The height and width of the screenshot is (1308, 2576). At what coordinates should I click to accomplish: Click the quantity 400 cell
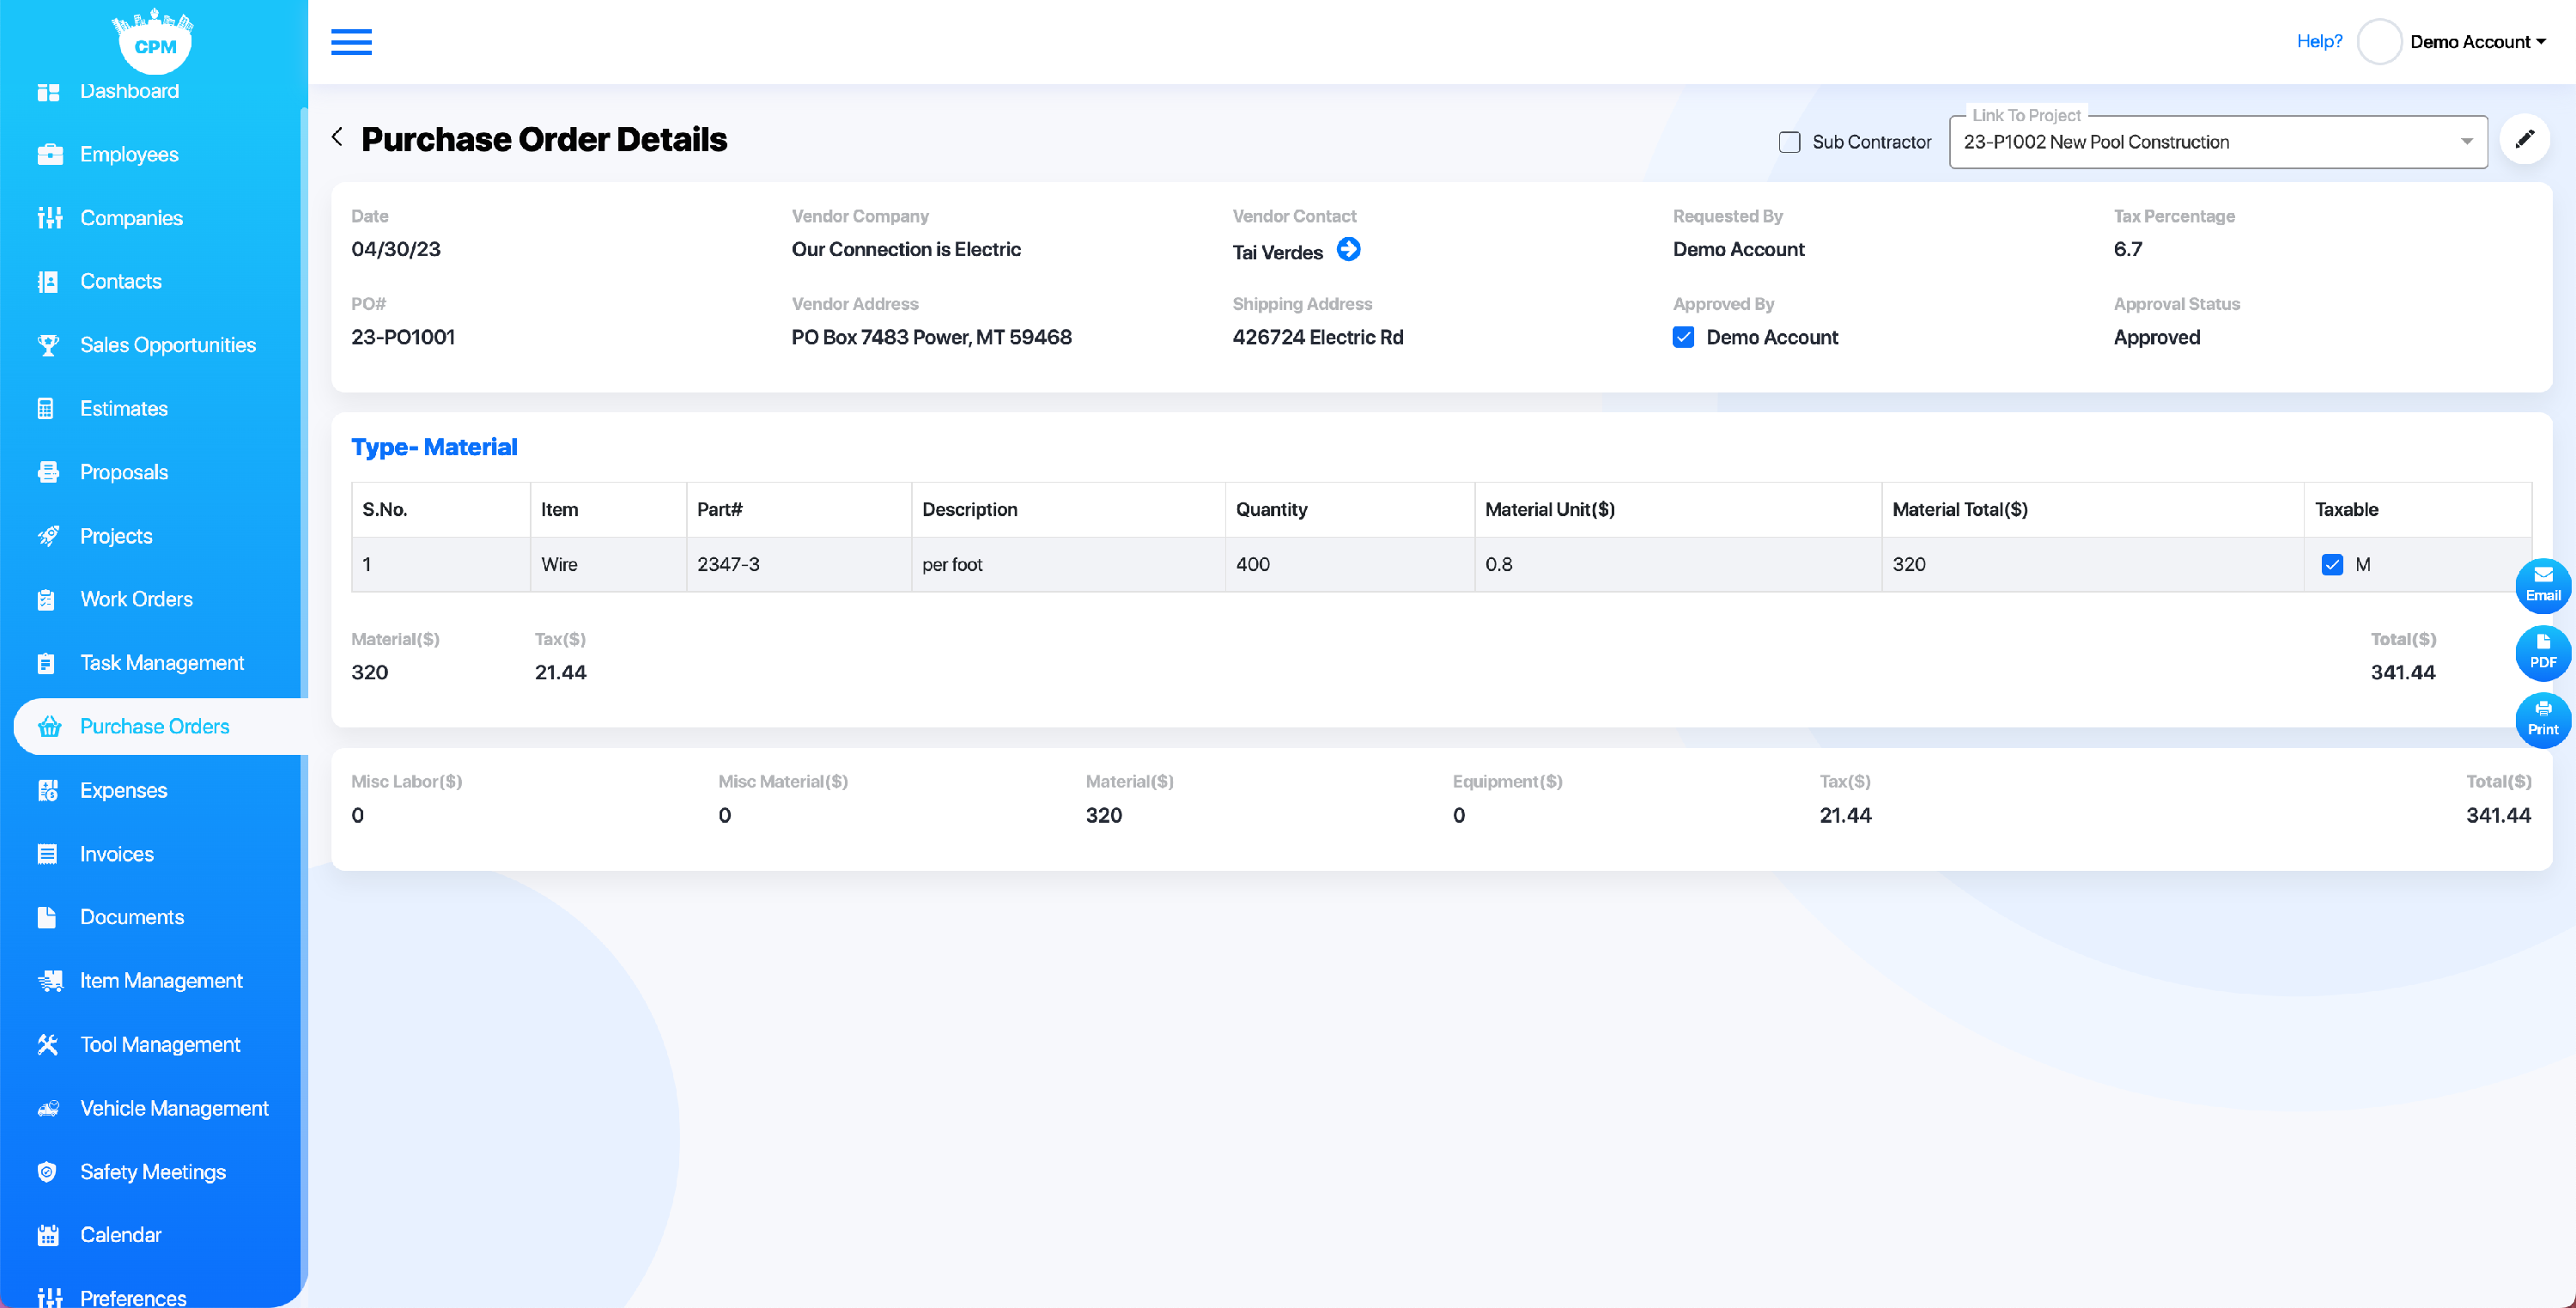(1349, 565)
